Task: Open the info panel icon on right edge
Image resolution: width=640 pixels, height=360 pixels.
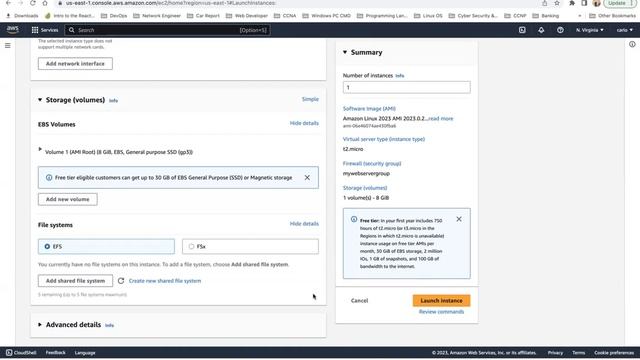Action: pos(632,44)
